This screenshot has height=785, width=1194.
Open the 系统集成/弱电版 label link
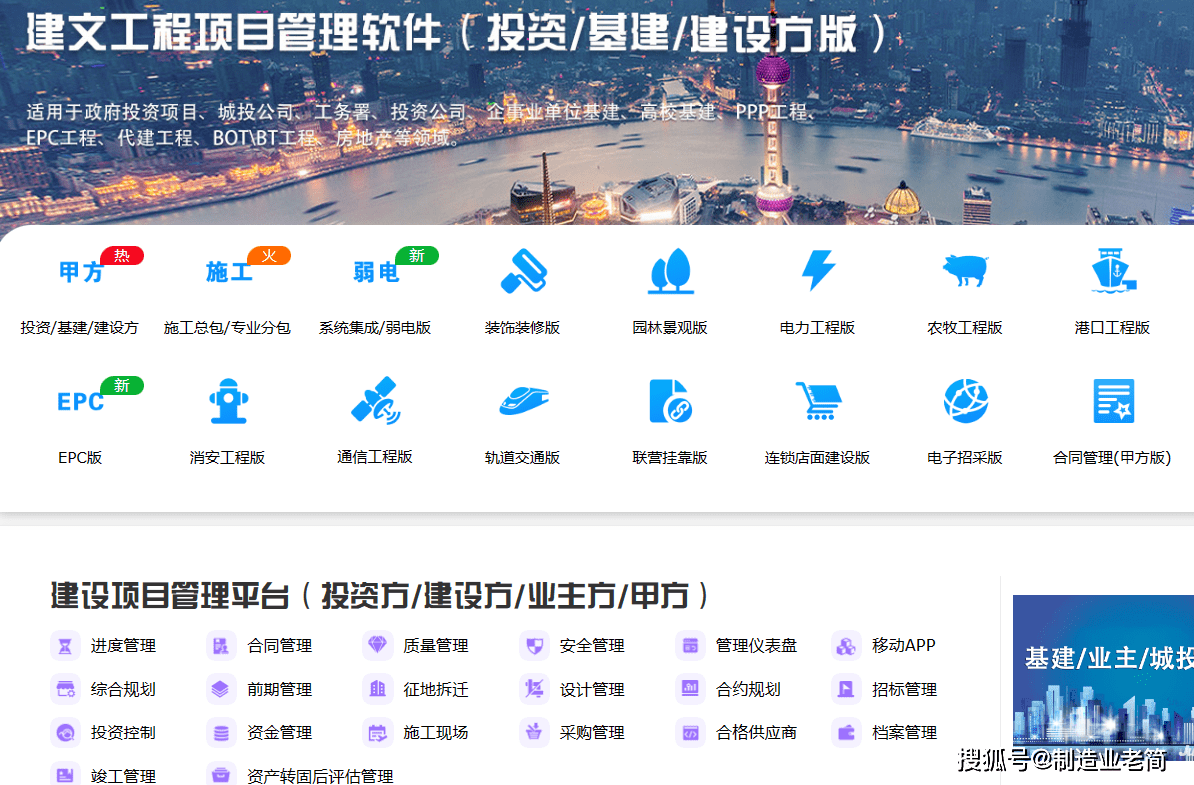pos(375,328)
